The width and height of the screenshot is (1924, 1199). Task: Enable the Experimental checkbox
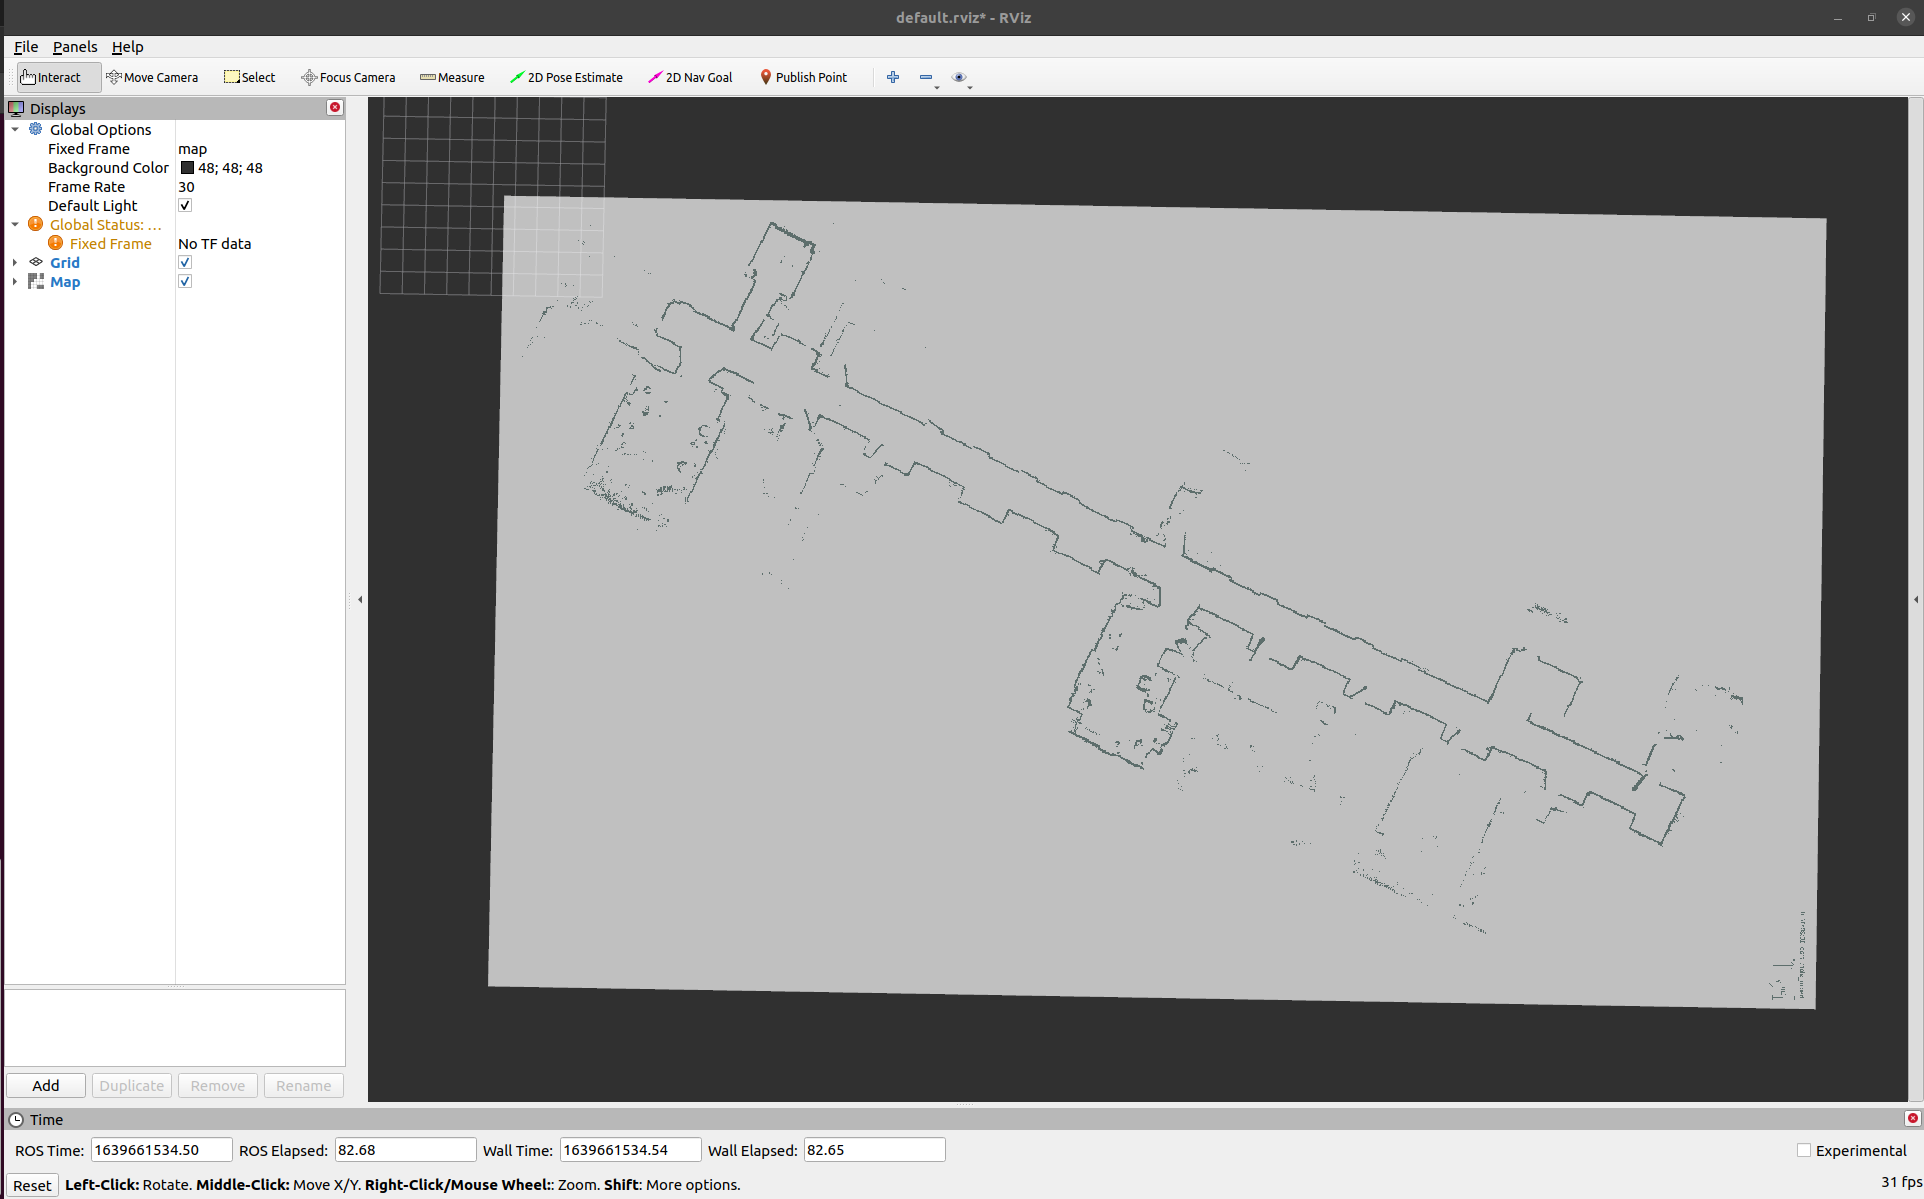pos(1804,1150)
